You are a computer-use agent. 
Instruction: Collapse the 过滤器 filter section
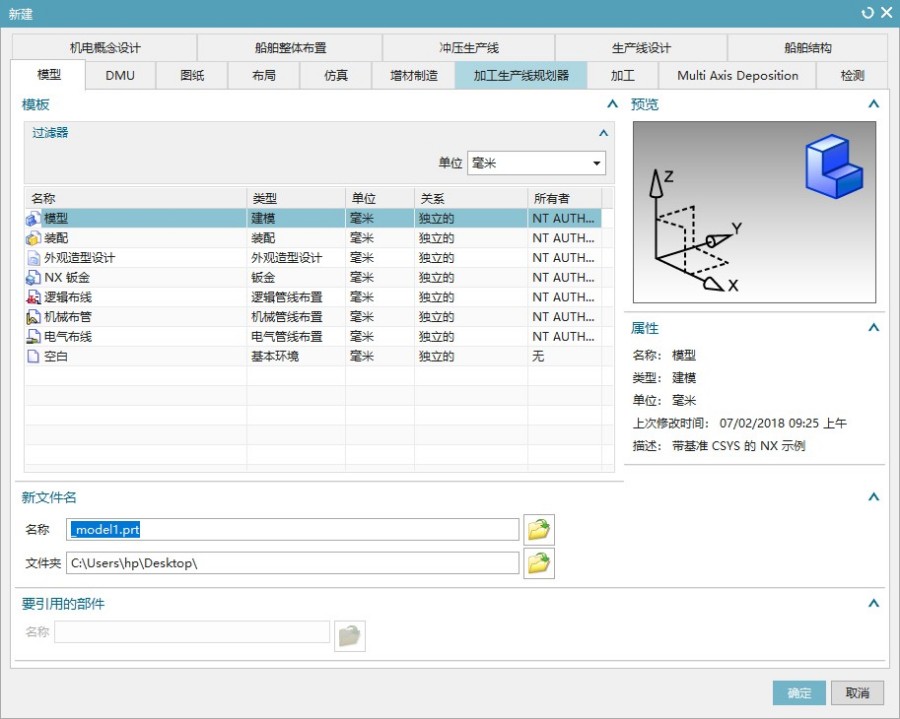pyautogui.click(x=603, y=132)
